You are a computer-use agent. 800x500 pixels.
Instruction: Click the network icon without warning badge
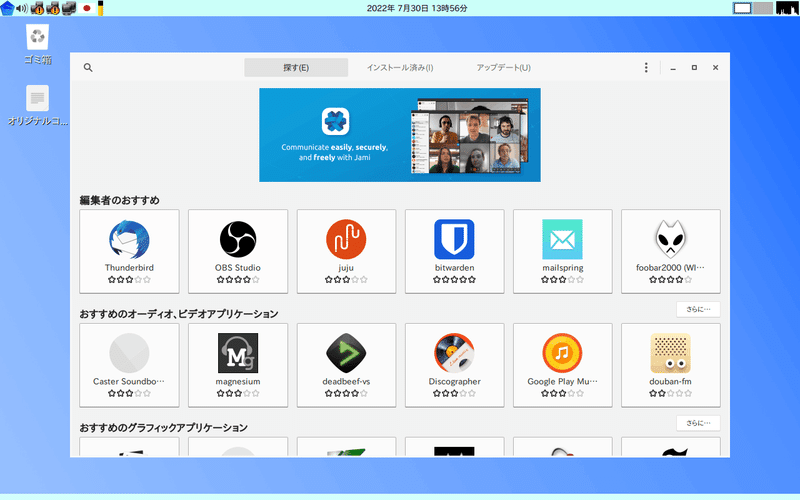pyautogui.click(x=68, y=8)
